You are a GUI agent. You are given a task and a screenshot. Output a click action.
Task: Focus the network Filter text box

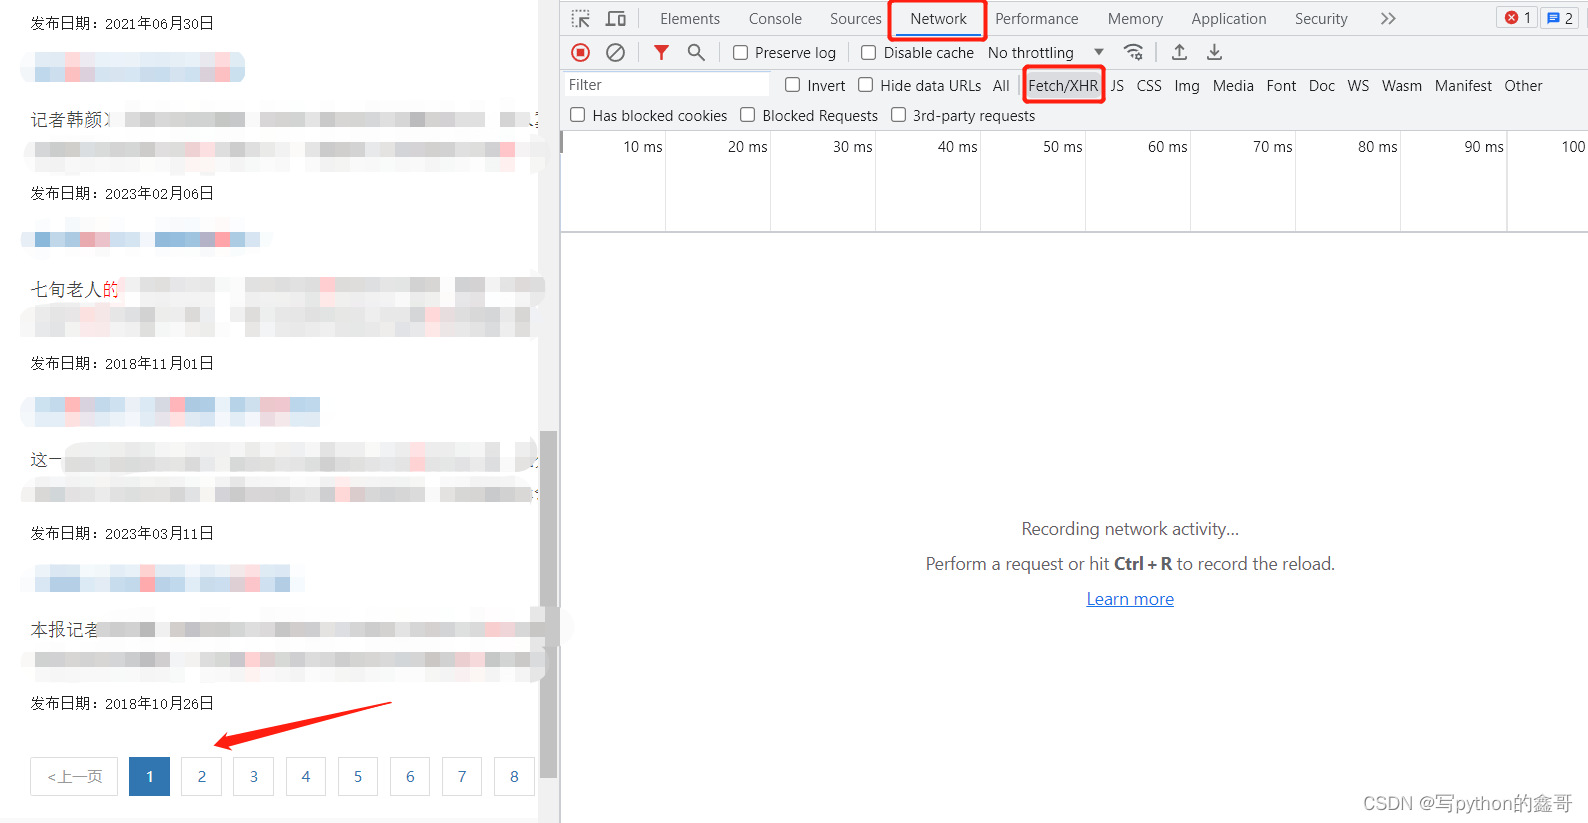point(667,85)
